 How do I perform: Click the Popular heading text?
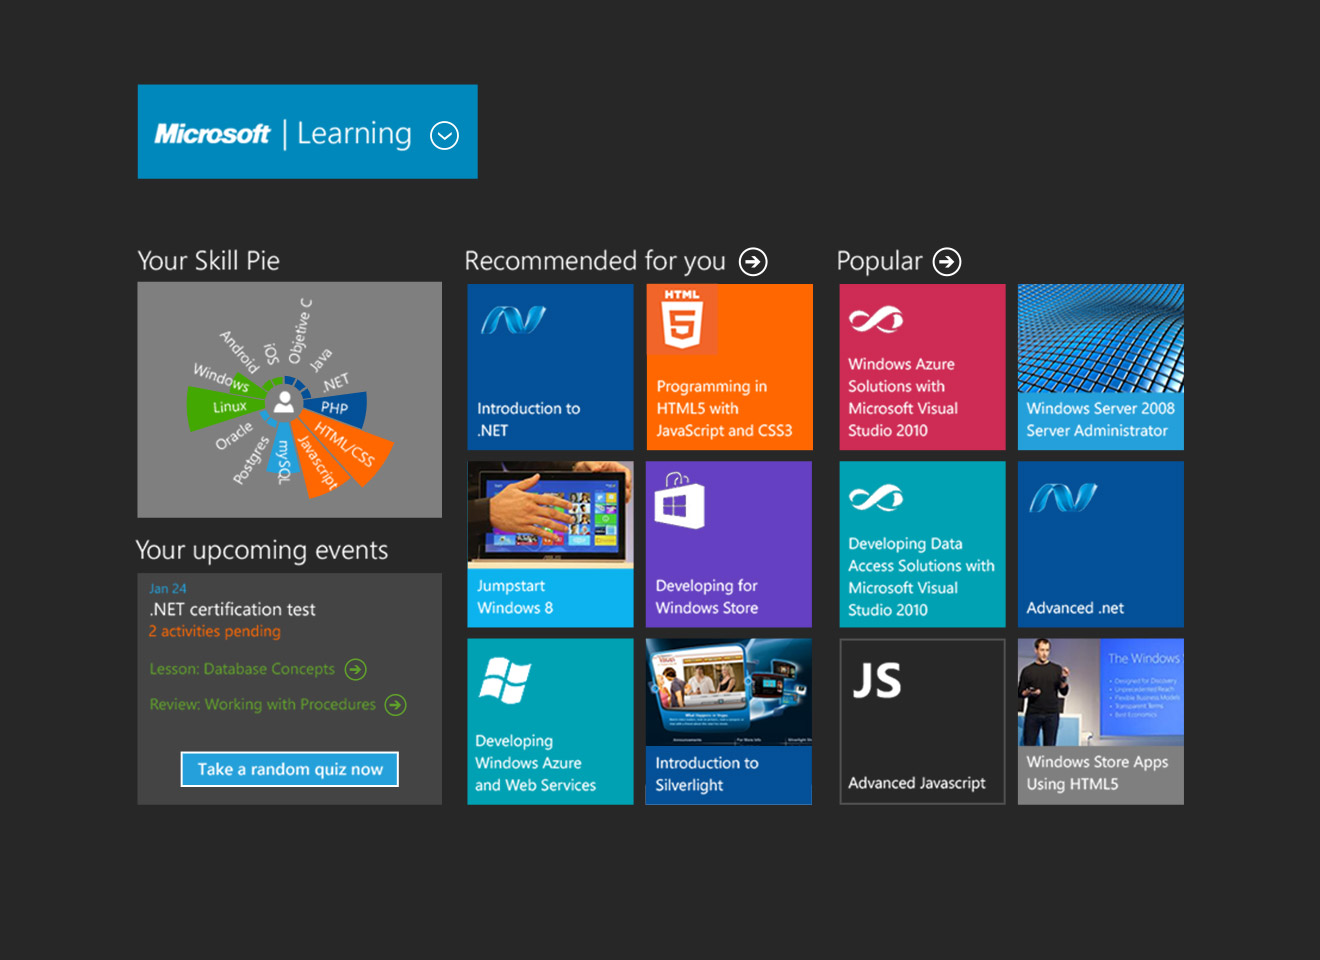point(879,261)
